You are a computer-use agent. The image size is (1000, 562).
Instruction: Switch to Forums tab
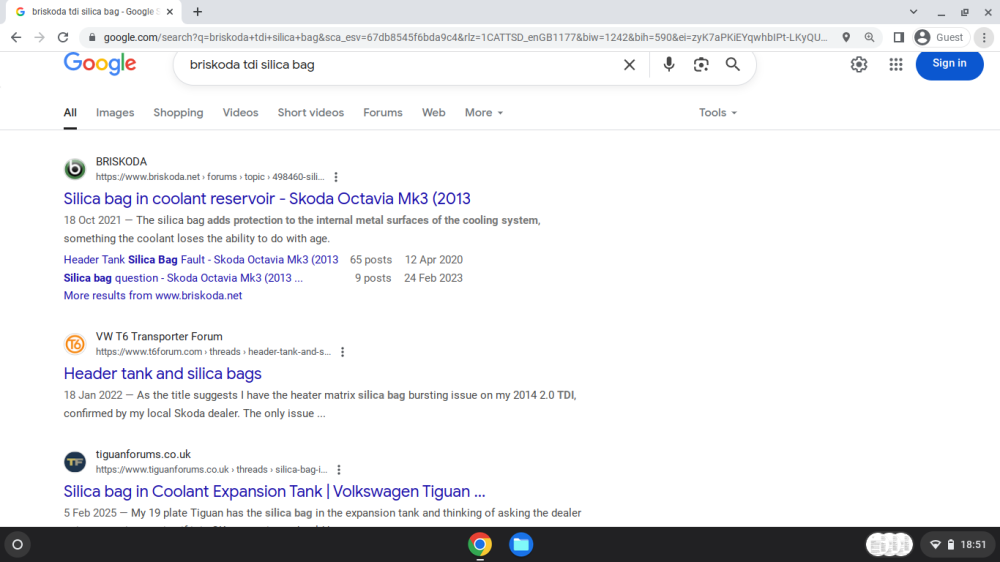coord(383,113)
